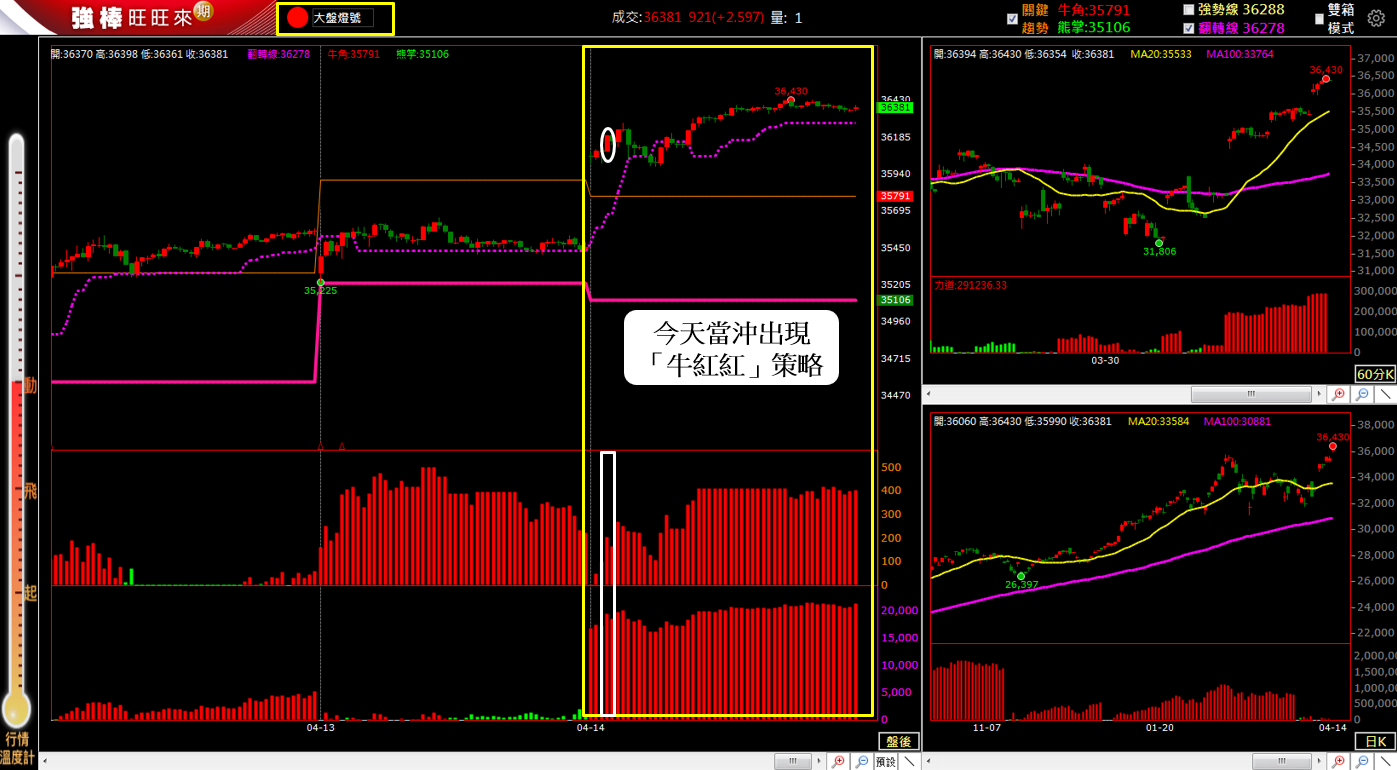The height and width of the screenshot is (770, 1397).
Task: Click the 預設 reset button
Action: point(885,761)
